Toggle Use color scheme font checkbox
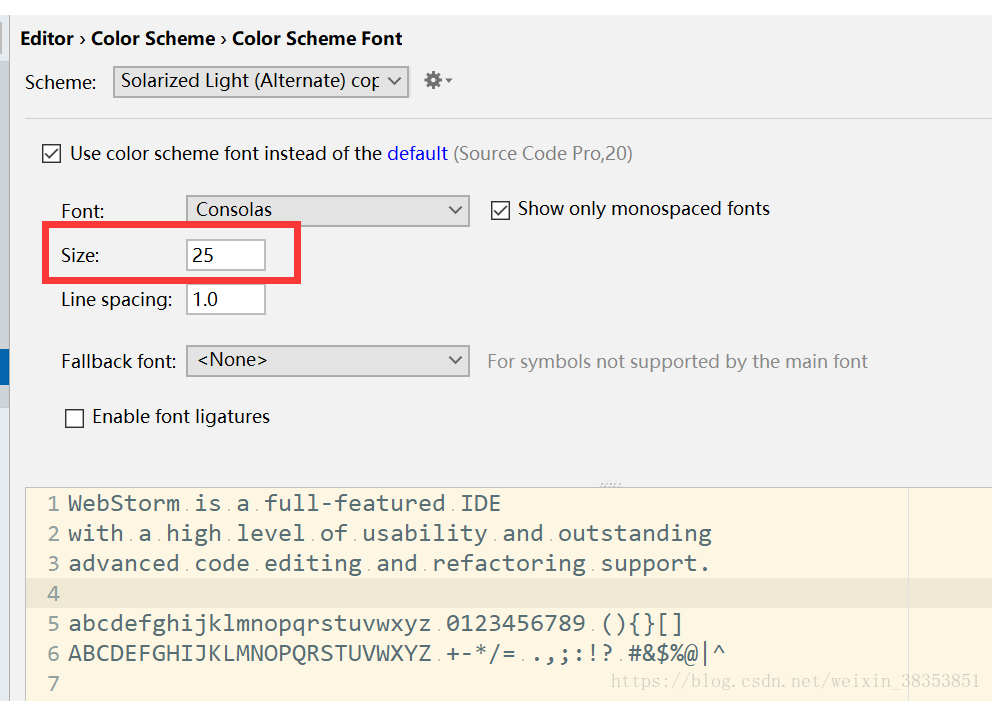This screenshot has height=701, width=992. pyautogui.click(x=51, y=154)
